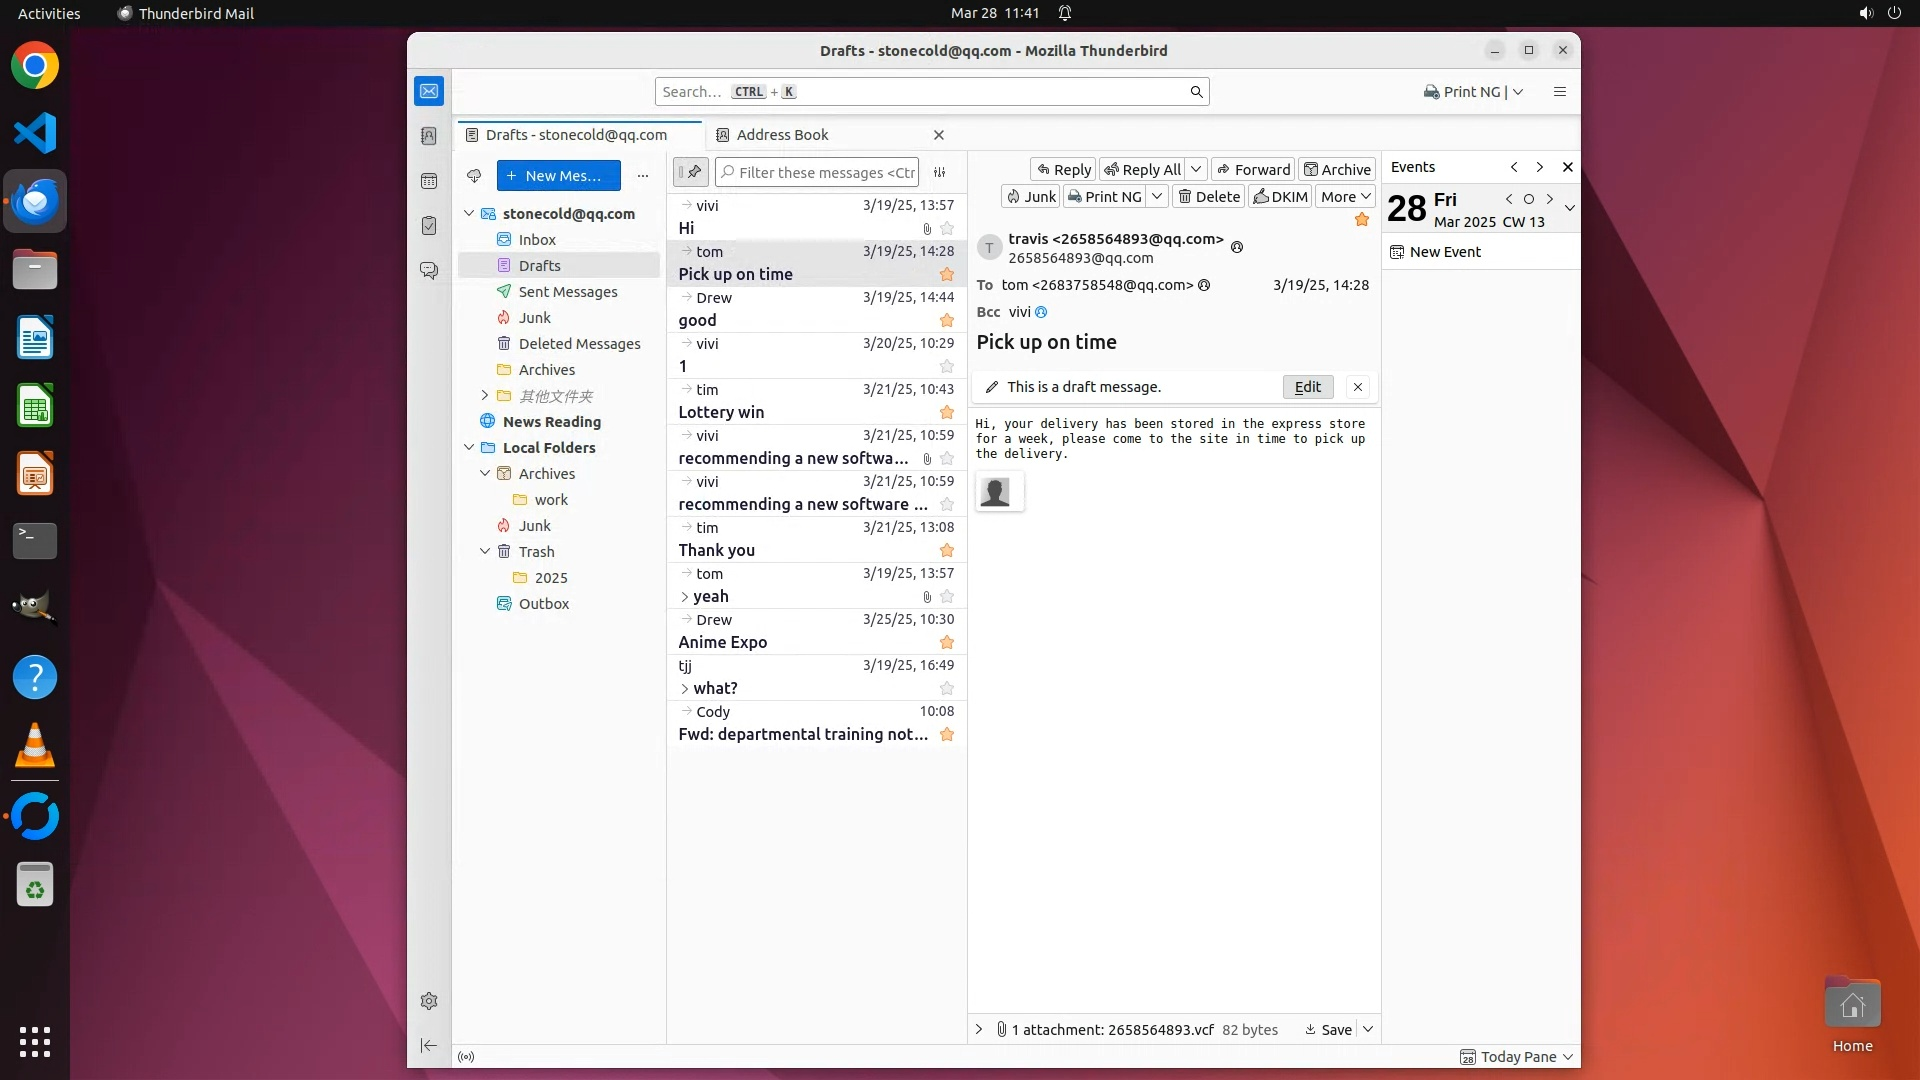The image size is (1920, 1080).
Task: Click the Filter these messages field
Action: tap(826, 172)
